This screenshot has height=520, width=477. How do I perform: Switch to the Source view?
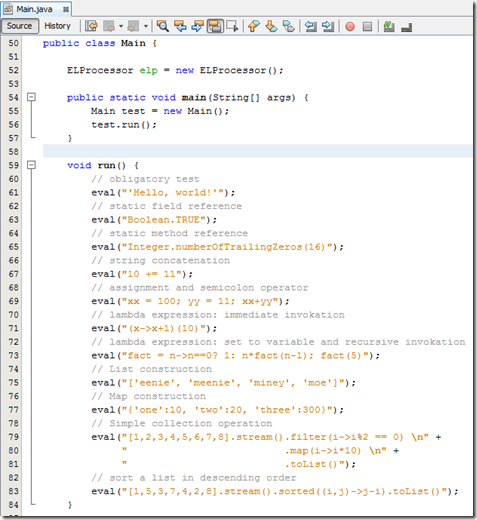tap(20, 26)
